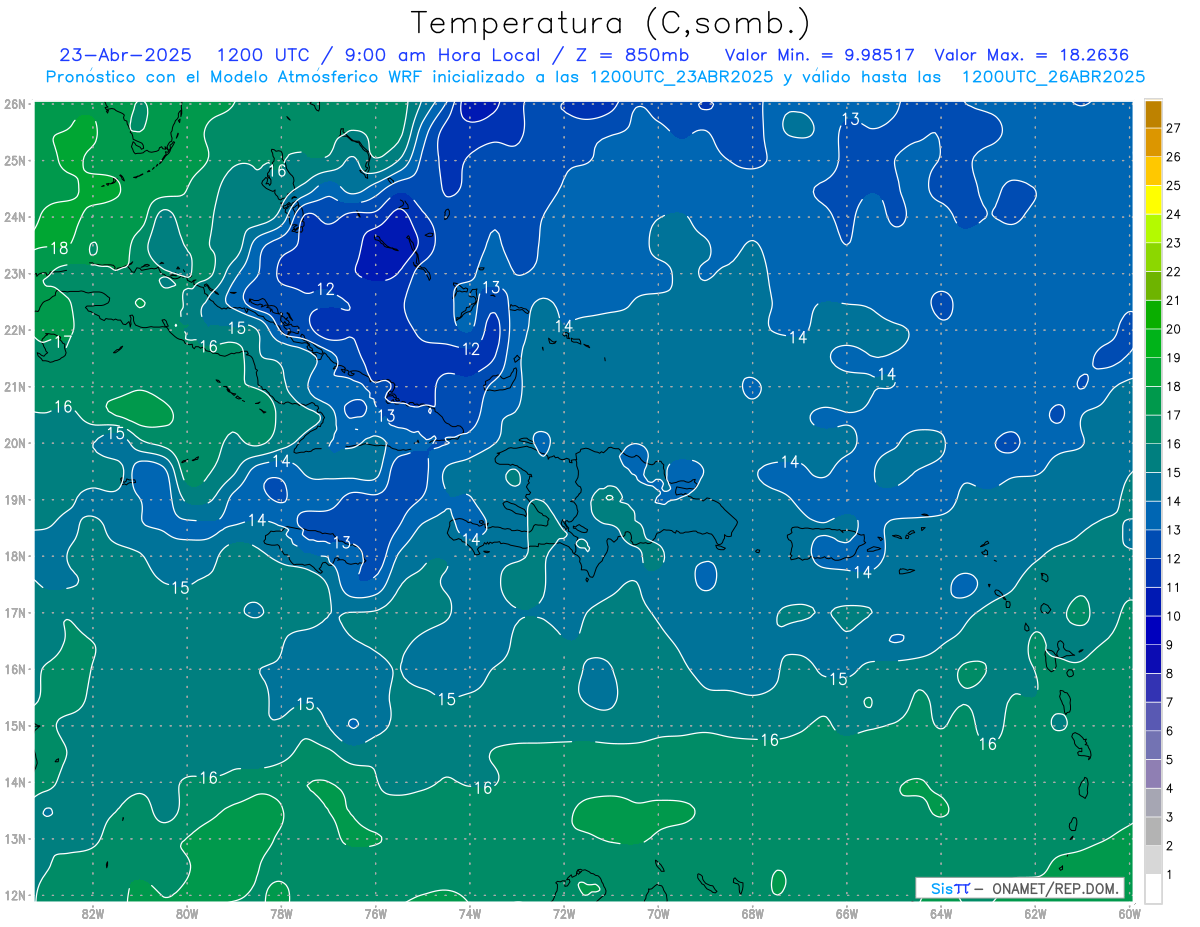Screen dimensions: 1200x927
Task: Click the 23N latitude axis label
Action: coord(14,273)
